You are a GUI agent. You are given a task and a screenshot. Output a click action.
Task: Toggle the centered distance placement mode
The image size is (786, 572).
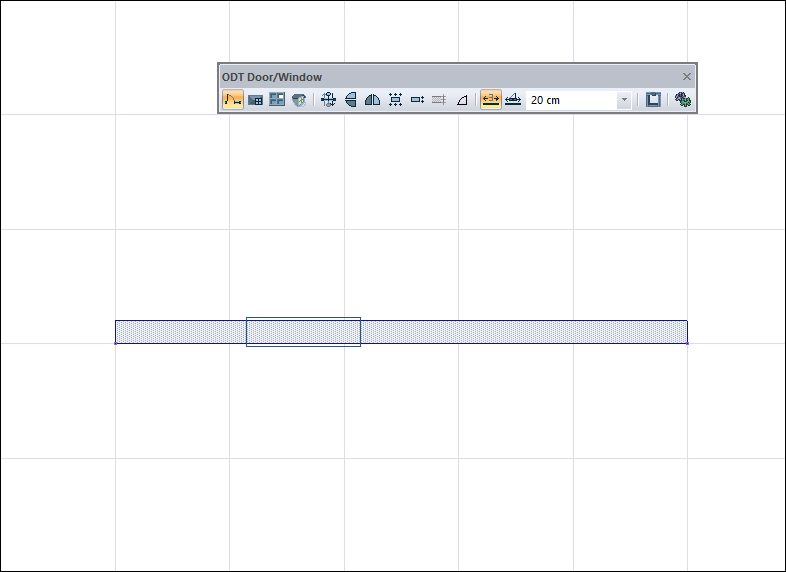pos(490,100)
